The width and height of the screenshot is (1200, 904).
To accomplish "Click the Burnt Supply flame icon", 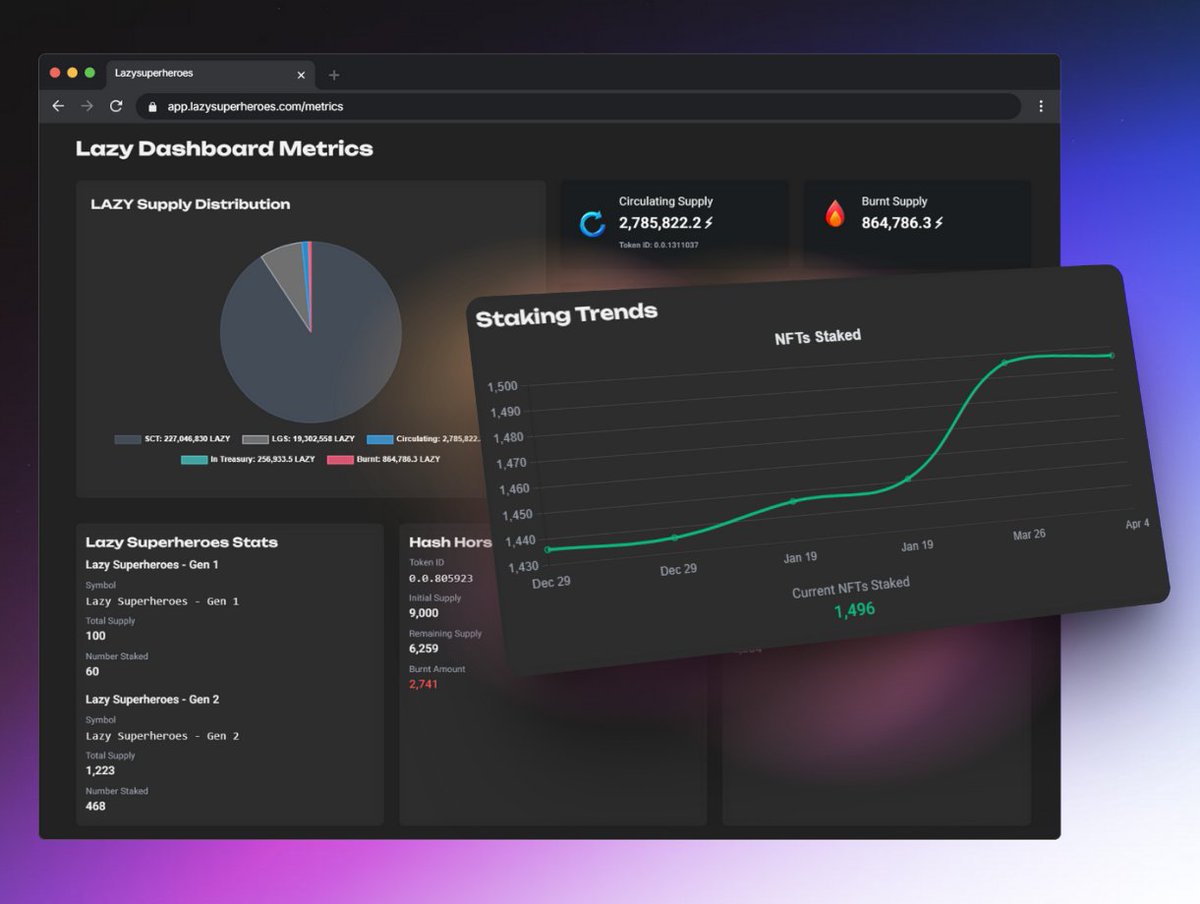I will click(x=835, y=213).
